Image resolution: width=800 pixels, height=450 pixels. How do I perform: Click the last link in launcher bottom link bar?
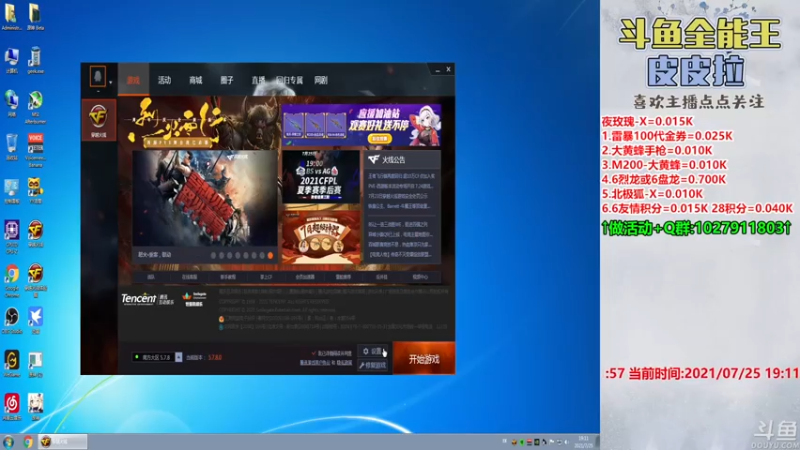(x=420, y=277)
